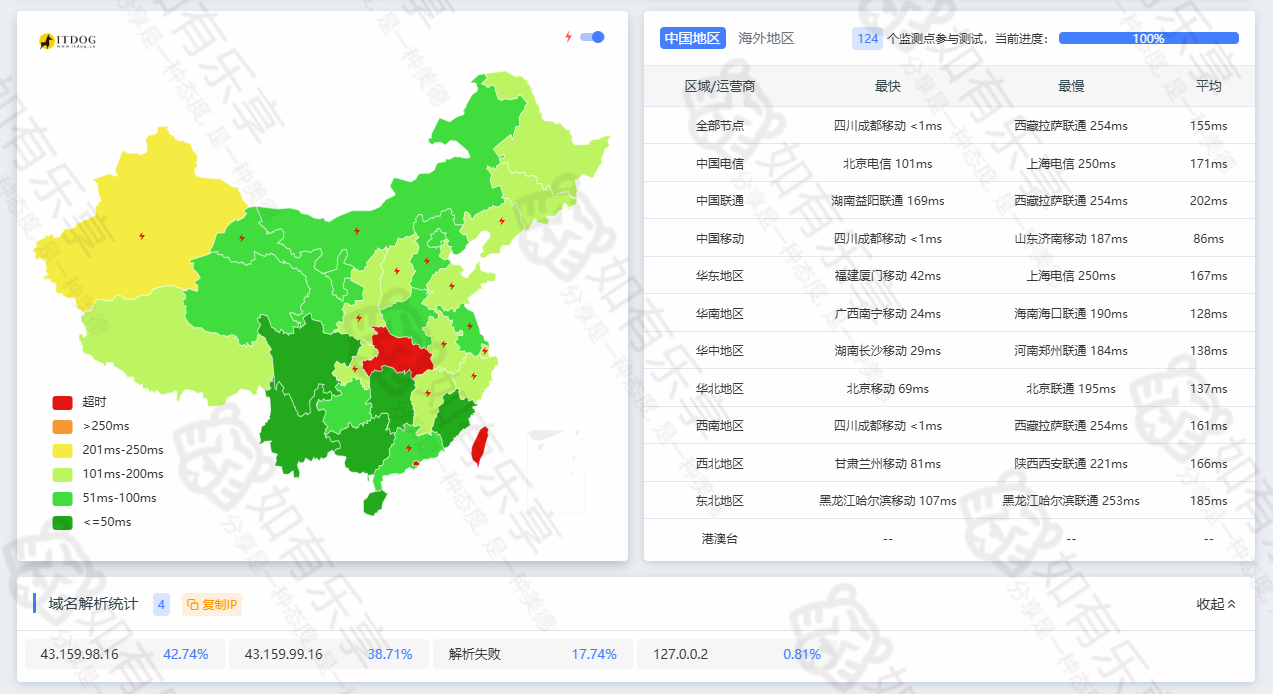Image resolution: width=1273 pixels, height=694 pixels.
Task: Click the 43.159.98.16 IP entry
Action: pyautogui.click(x=80, y=655)
